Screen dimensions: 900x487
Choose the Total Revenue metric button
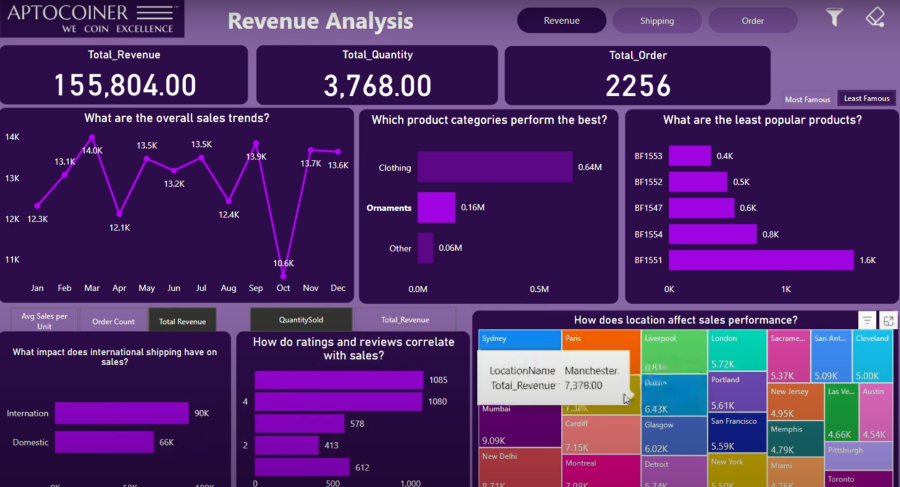coord(182,321)
